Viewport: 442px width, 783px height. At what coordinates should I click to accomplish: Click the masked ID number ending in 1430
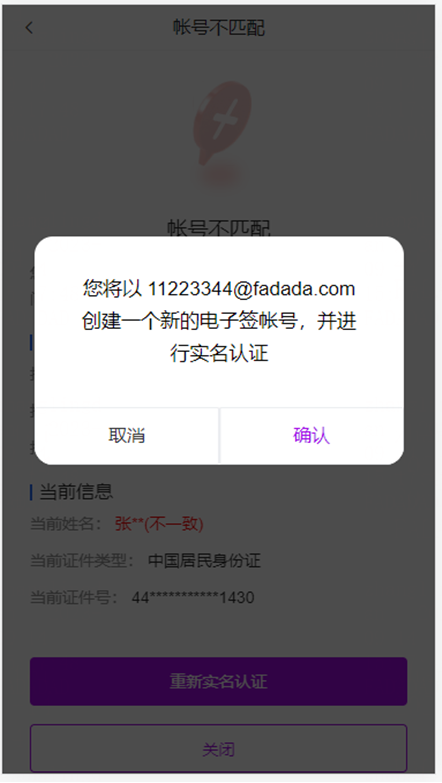pos(193,597)
